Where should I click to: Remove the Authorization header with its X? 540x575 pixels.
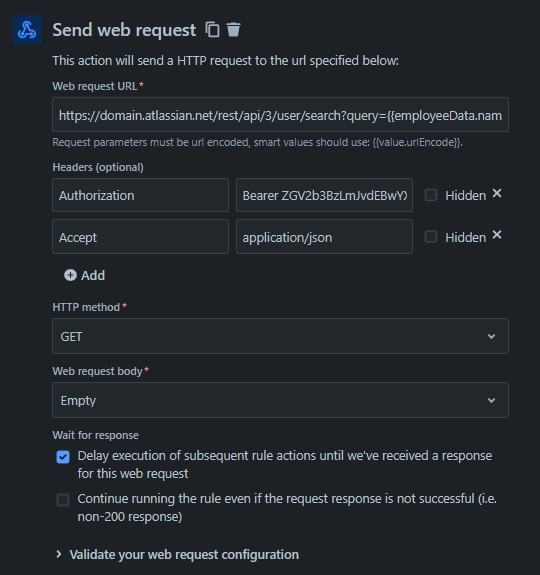tap(497, 193)
